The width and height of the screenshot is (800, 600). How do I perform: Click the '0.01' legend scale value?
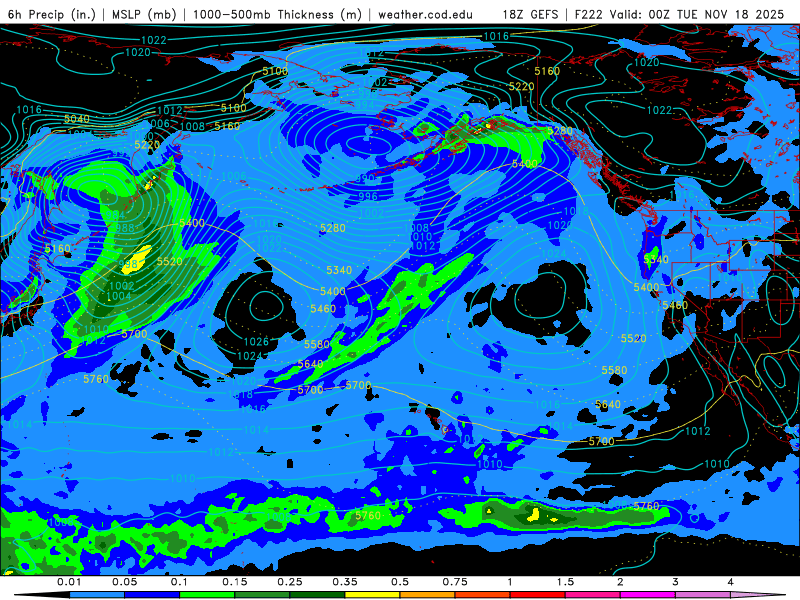(x=69, y=582)
